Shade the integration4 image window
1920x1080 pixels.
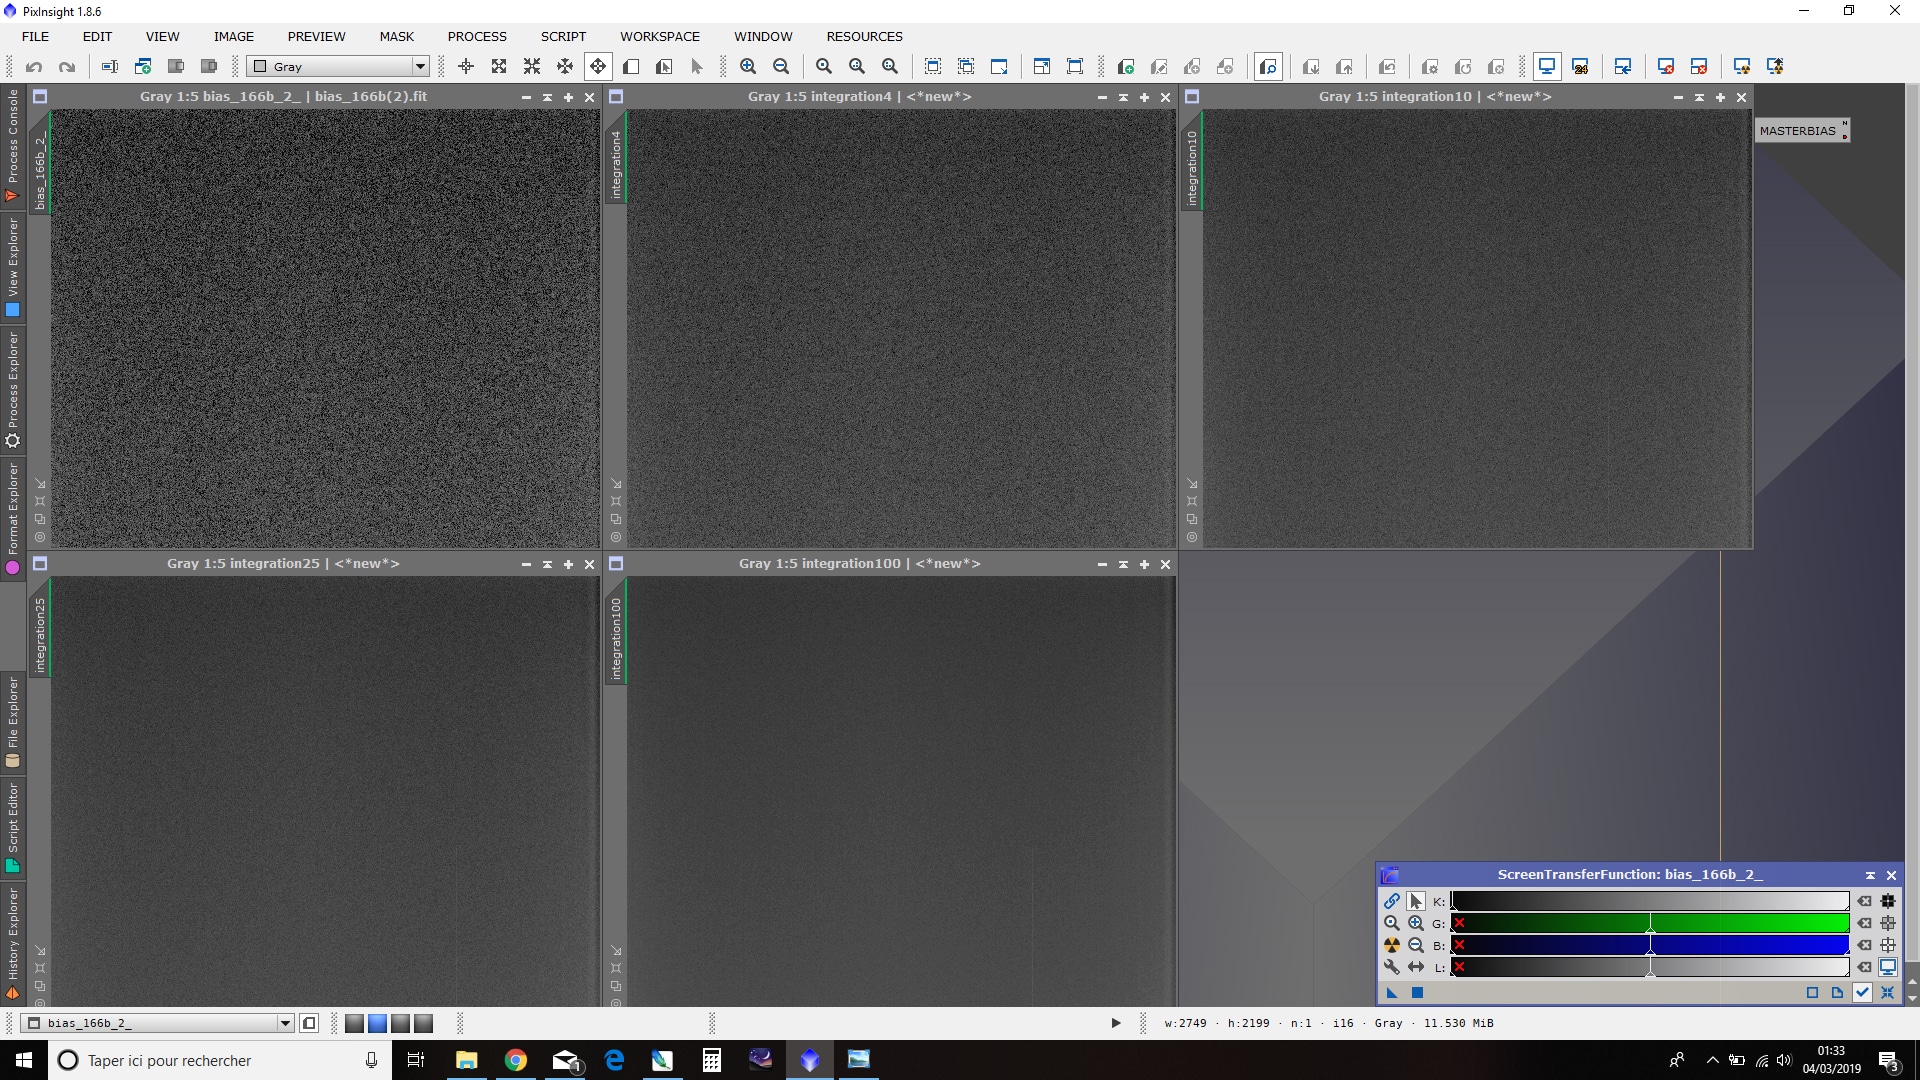1123,97
